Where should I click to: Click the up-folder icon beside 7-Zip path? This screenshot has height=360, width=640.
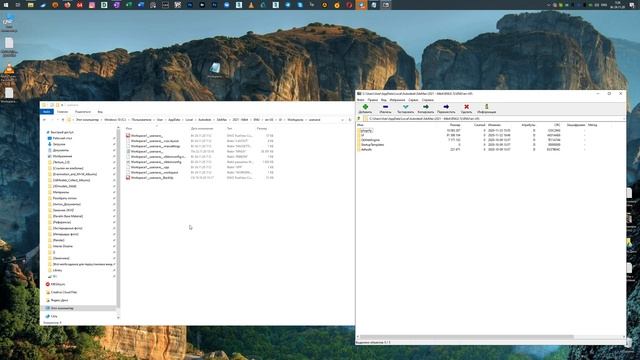(x=359, y=119)
